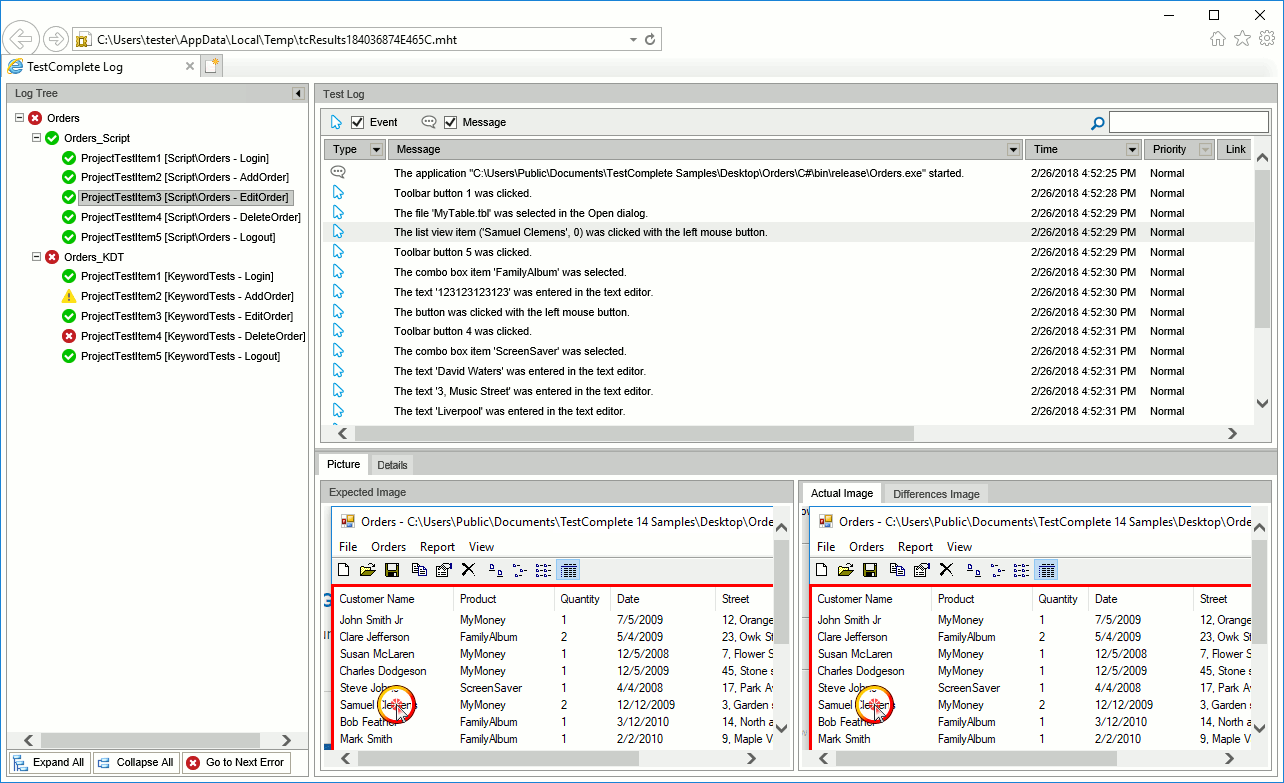Viewport: 1284px width, 783px height.
Task: Select the New file icon in Expected Image toolbar
Action: (343, 570)
